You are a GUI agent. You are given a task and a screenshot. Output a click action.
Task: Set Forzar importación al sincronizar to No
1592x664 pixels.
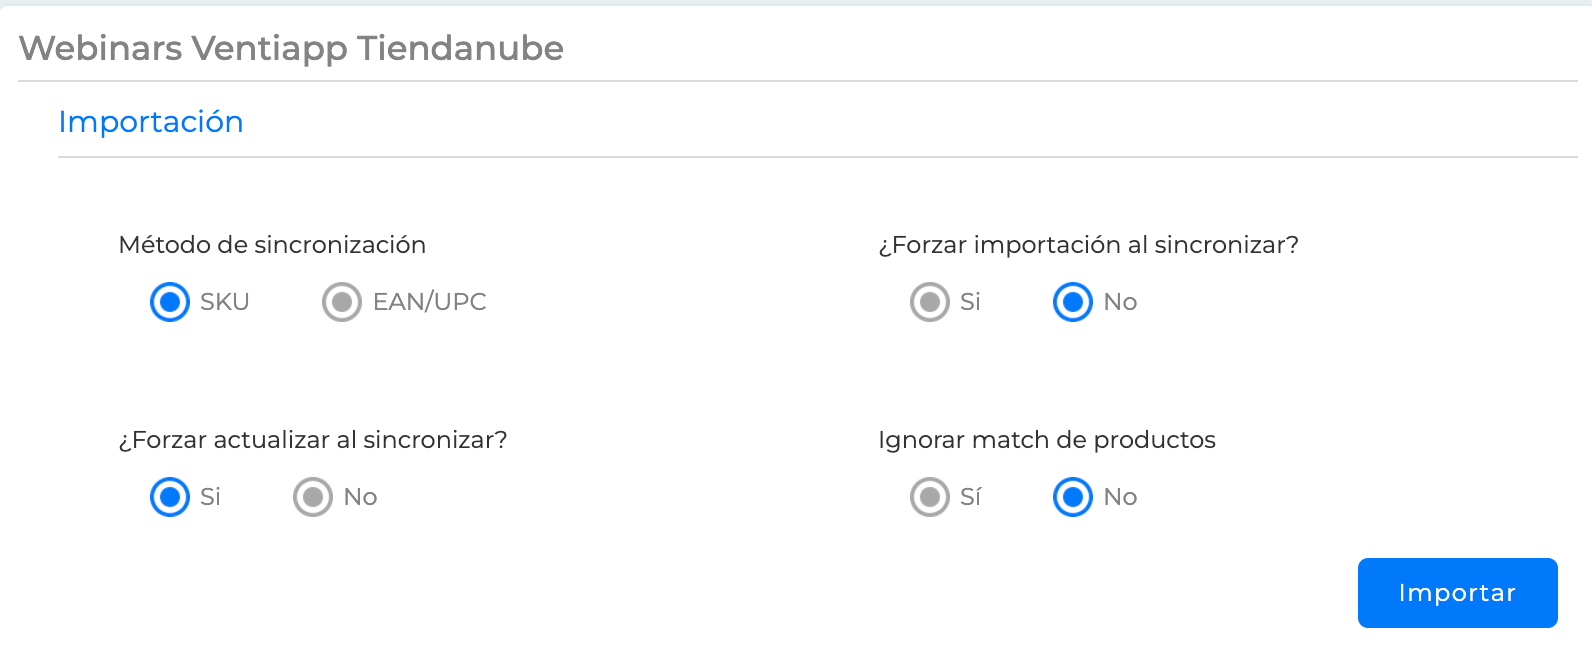pyautogui.click(x=1073, y=302)
